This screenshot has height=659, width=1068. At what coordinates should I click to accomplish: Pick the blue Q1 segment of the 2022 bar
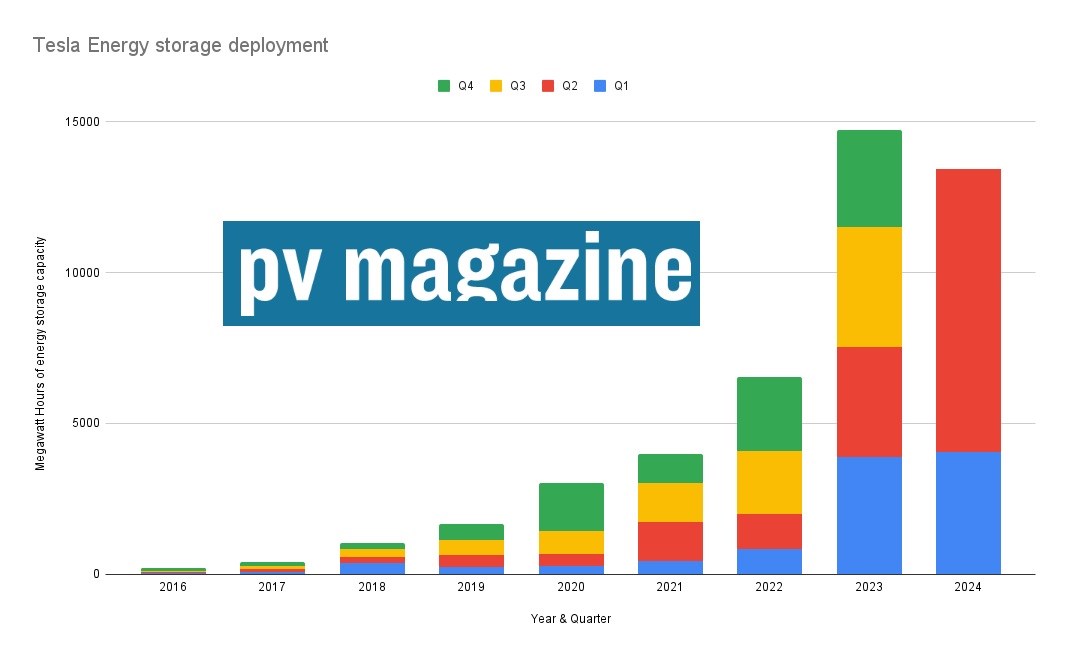point(769,562)
